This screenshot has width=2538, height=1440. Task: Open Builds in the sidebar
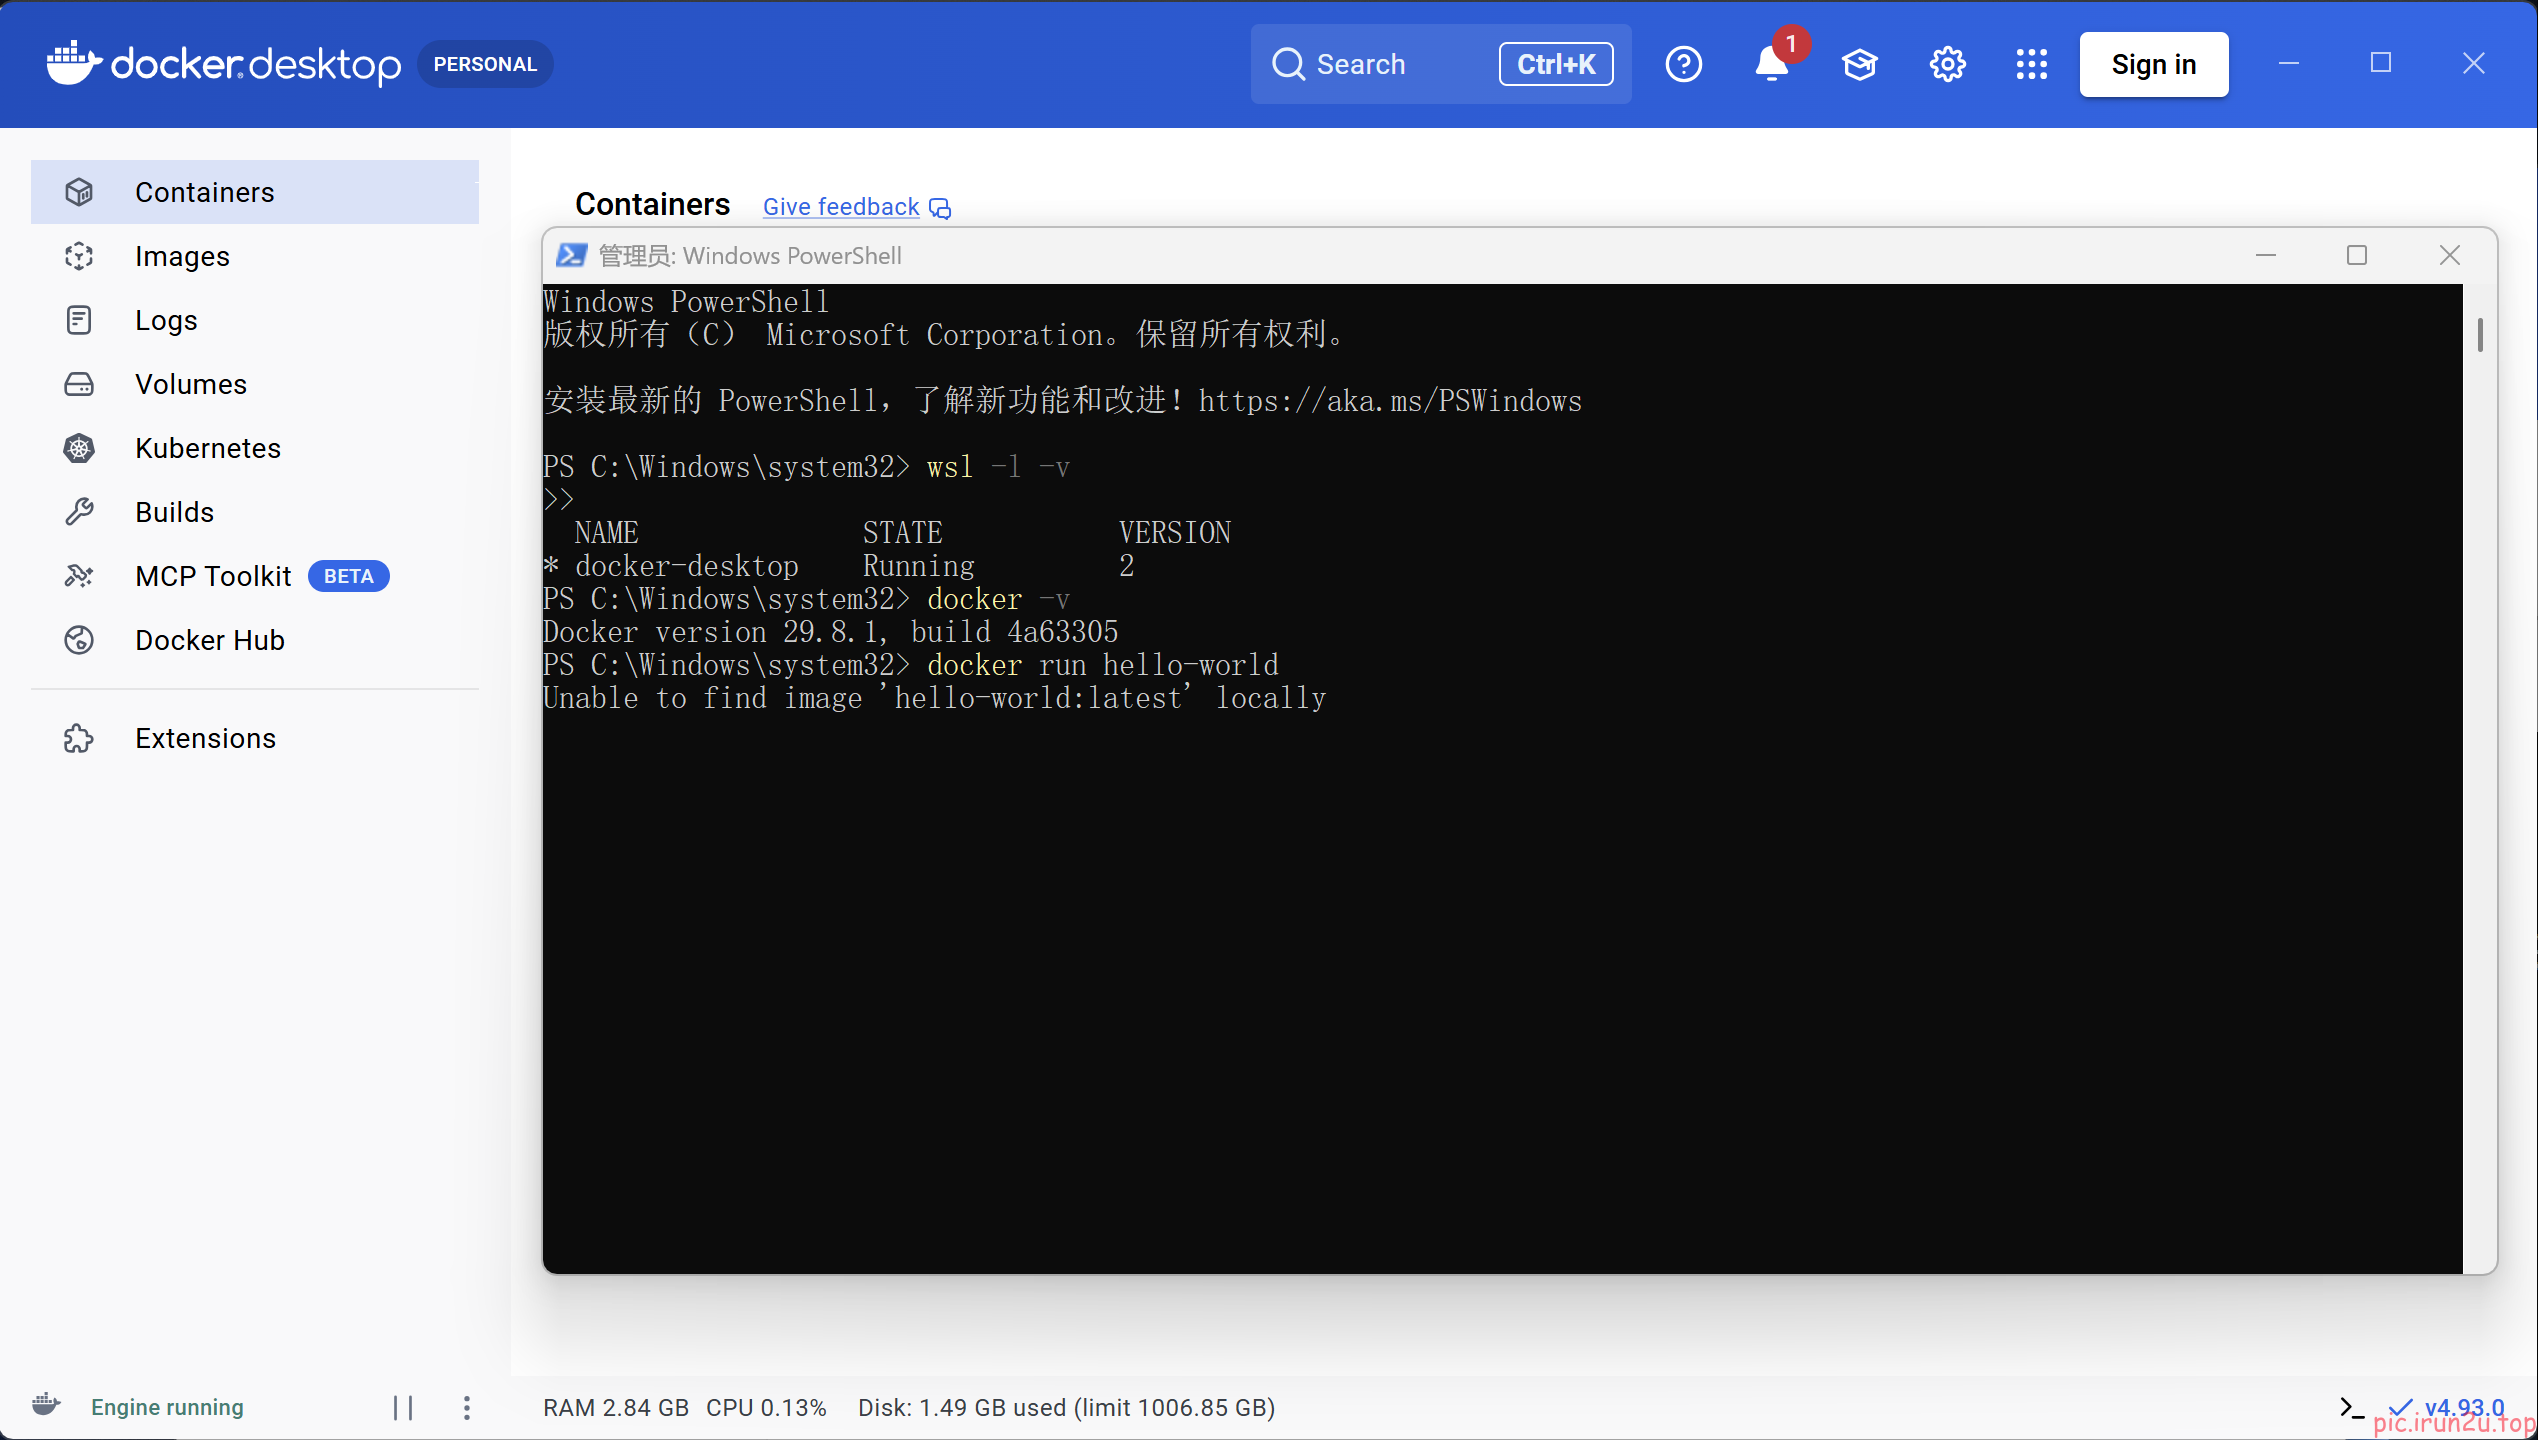pyautogui.click(x=255, y=512)
